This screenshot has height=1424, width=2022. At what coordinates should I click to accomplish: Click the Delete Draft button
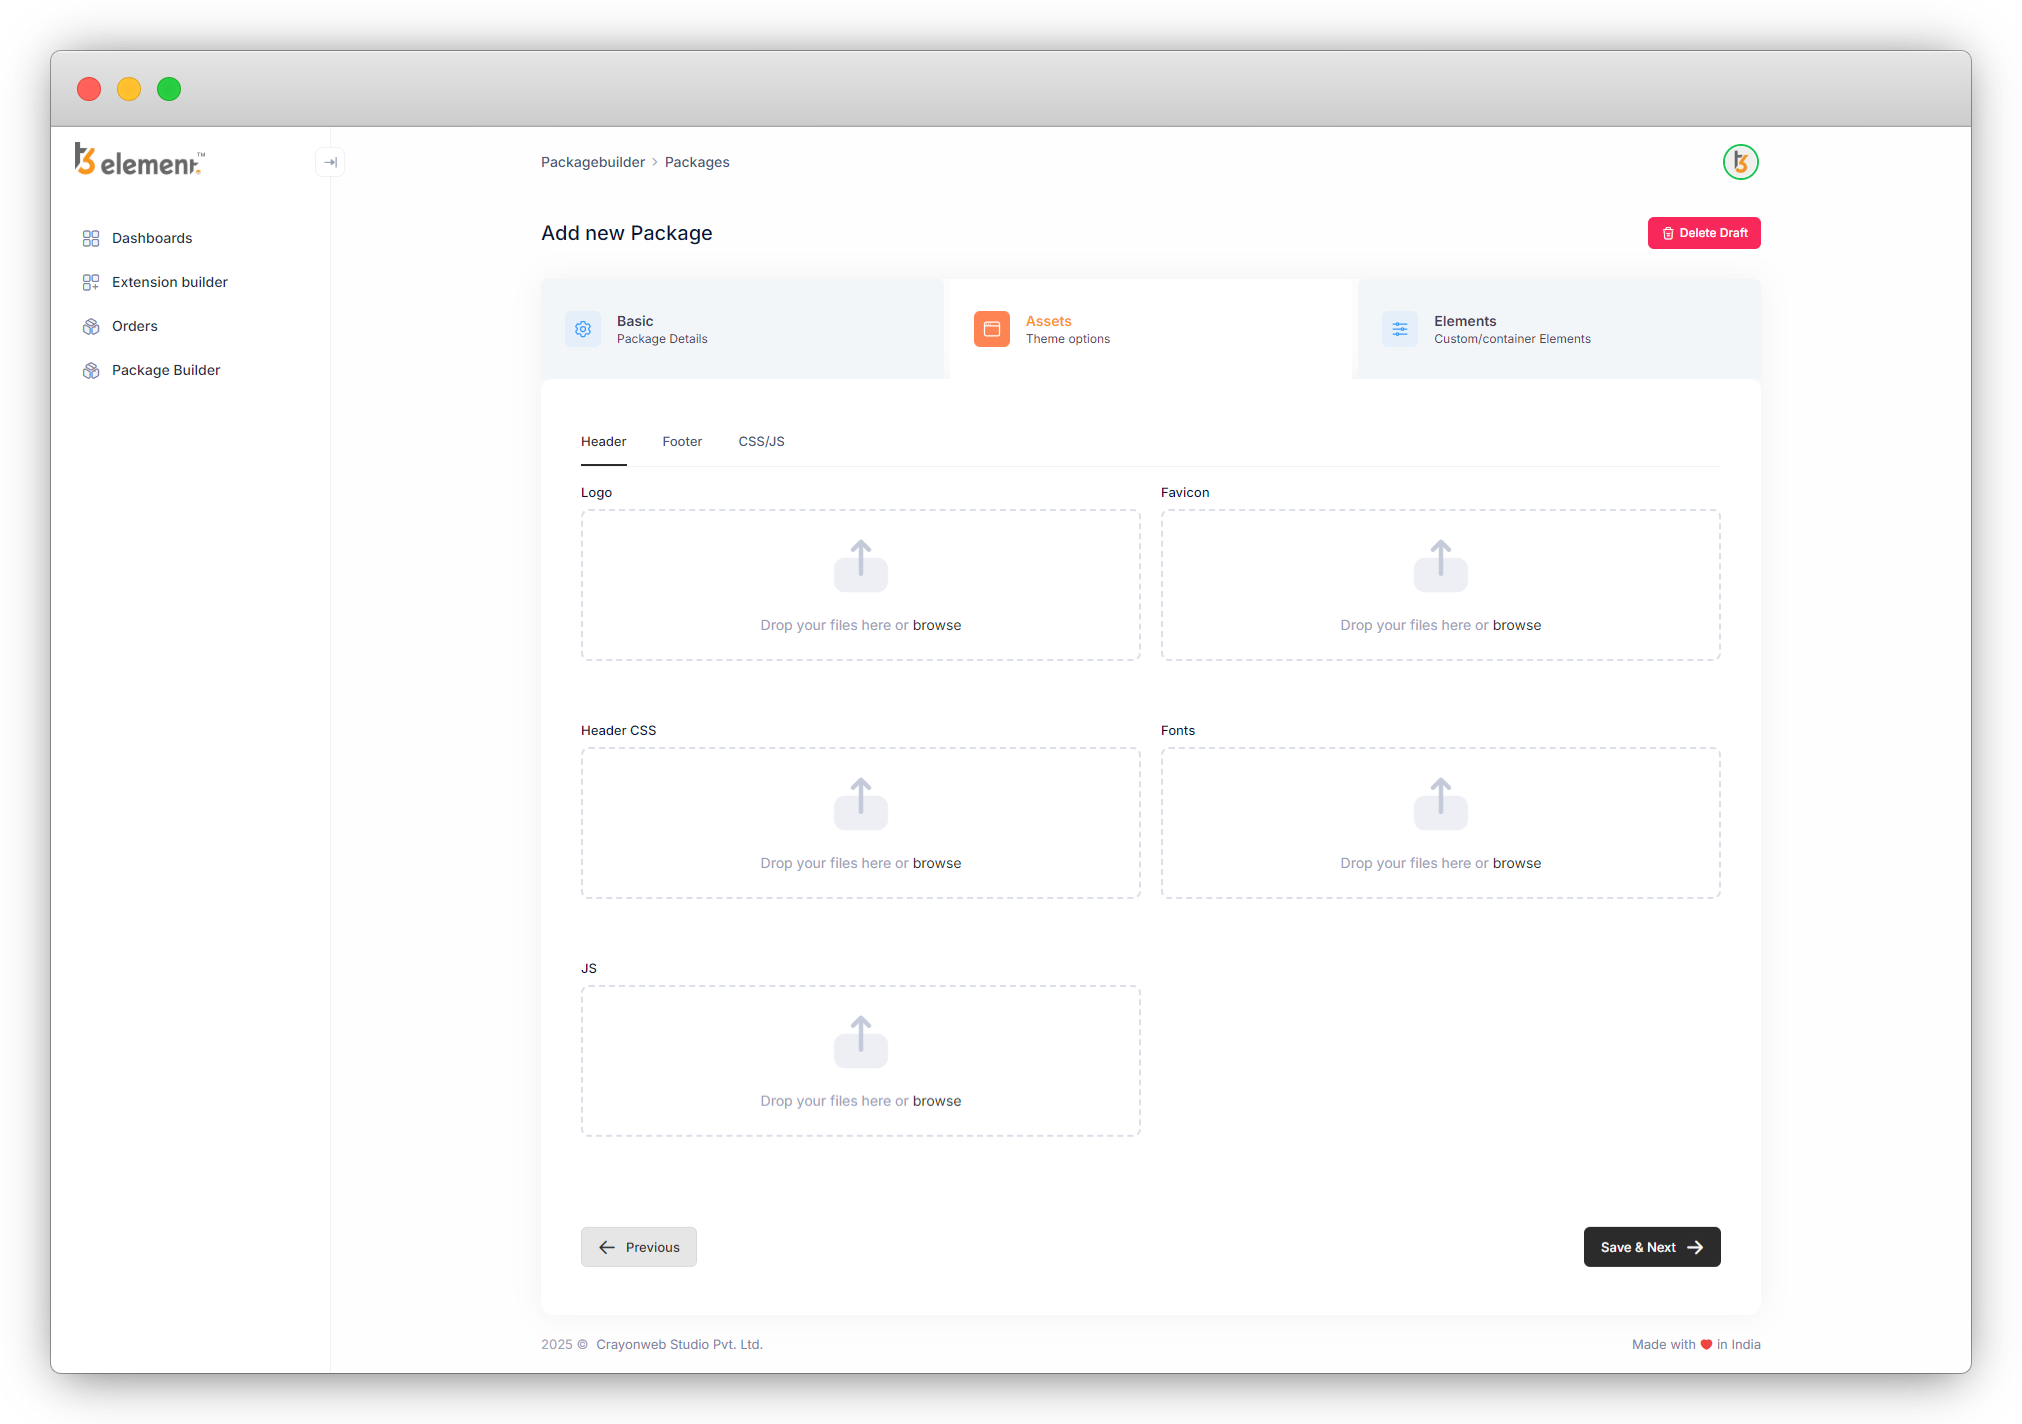coord(1703,233)
